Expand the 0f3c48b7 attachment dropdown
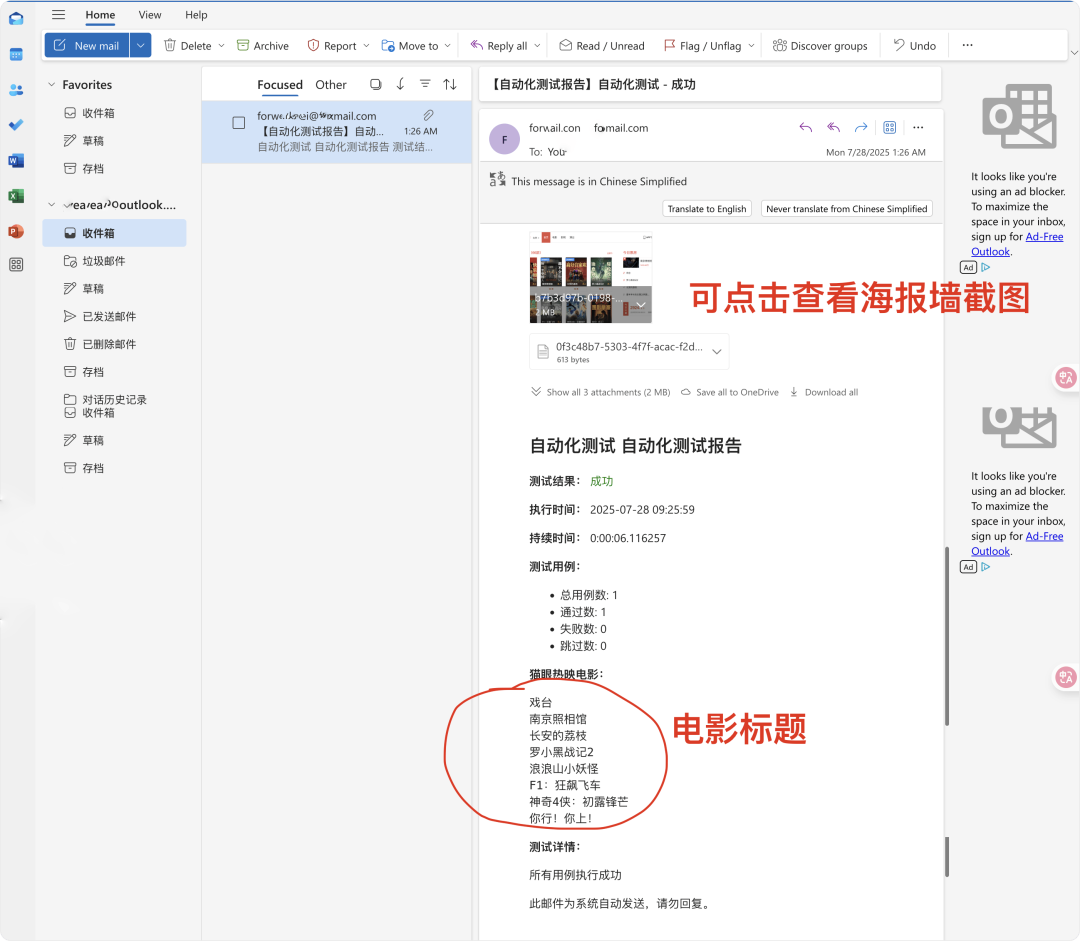Viewport: 1080px width, 941px height. tap(717, 351)
